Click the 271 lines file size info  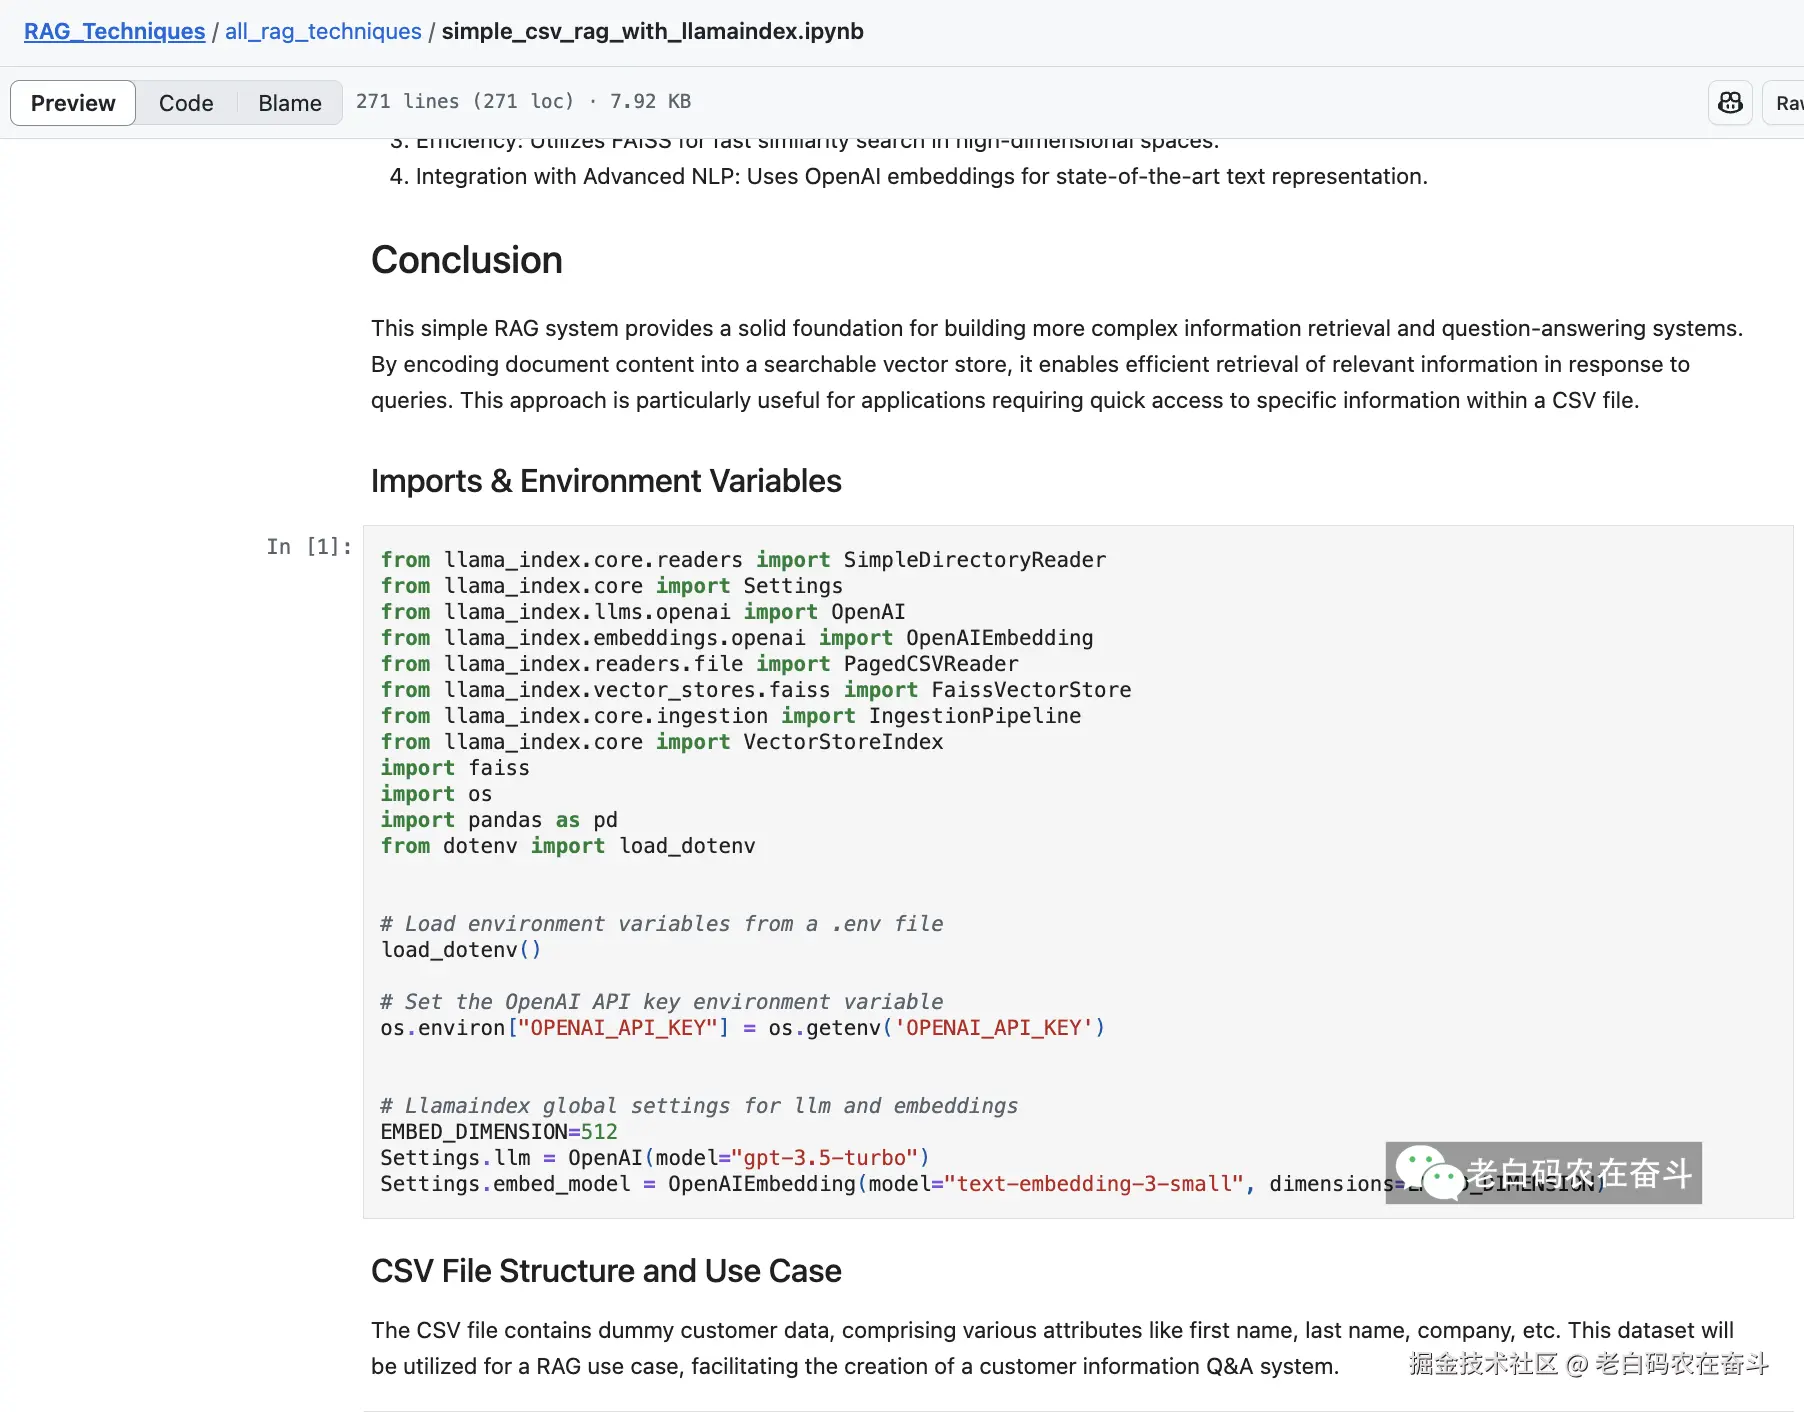[x=523, y=101]
